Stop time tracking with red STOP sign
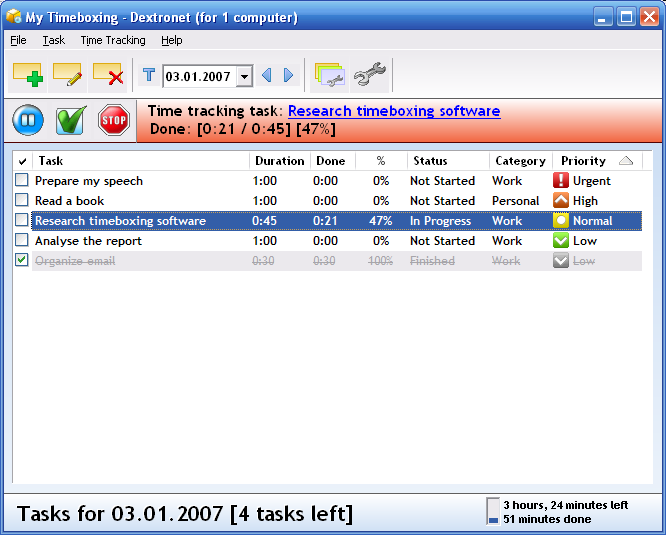The width and height of the screenshot is (666, 535). click(114, 120)
